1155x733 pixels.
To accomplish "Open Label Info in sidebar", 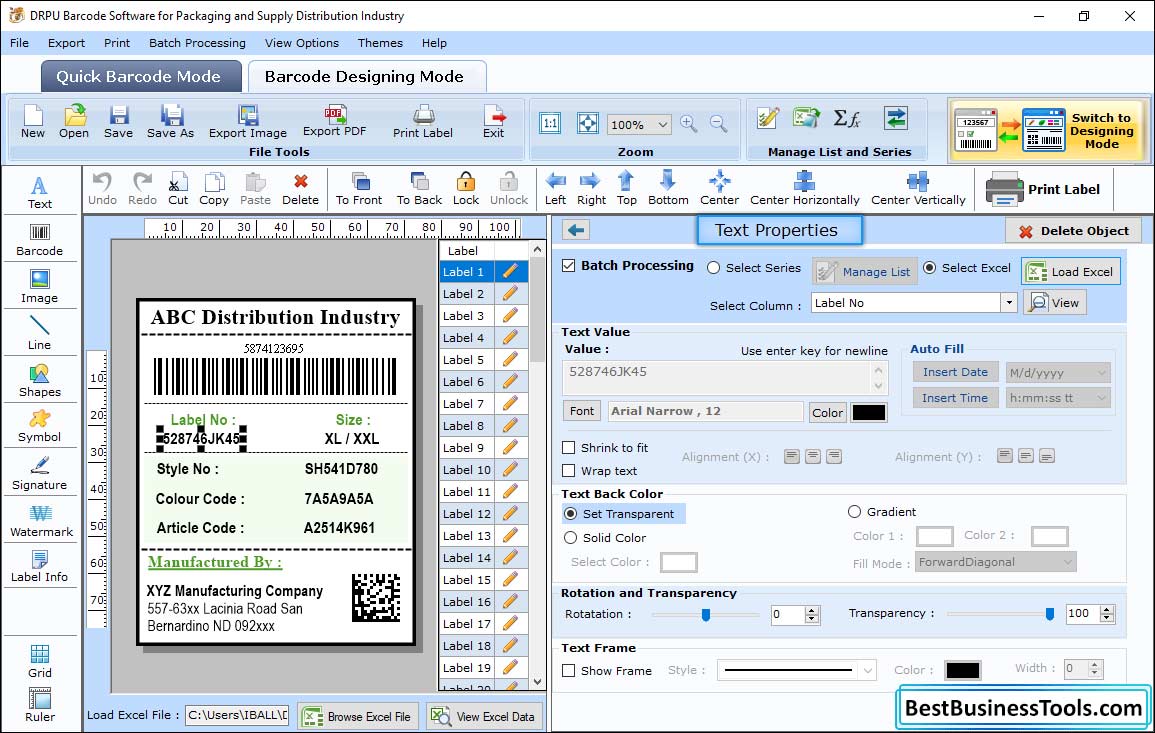I will click(40, 567).
